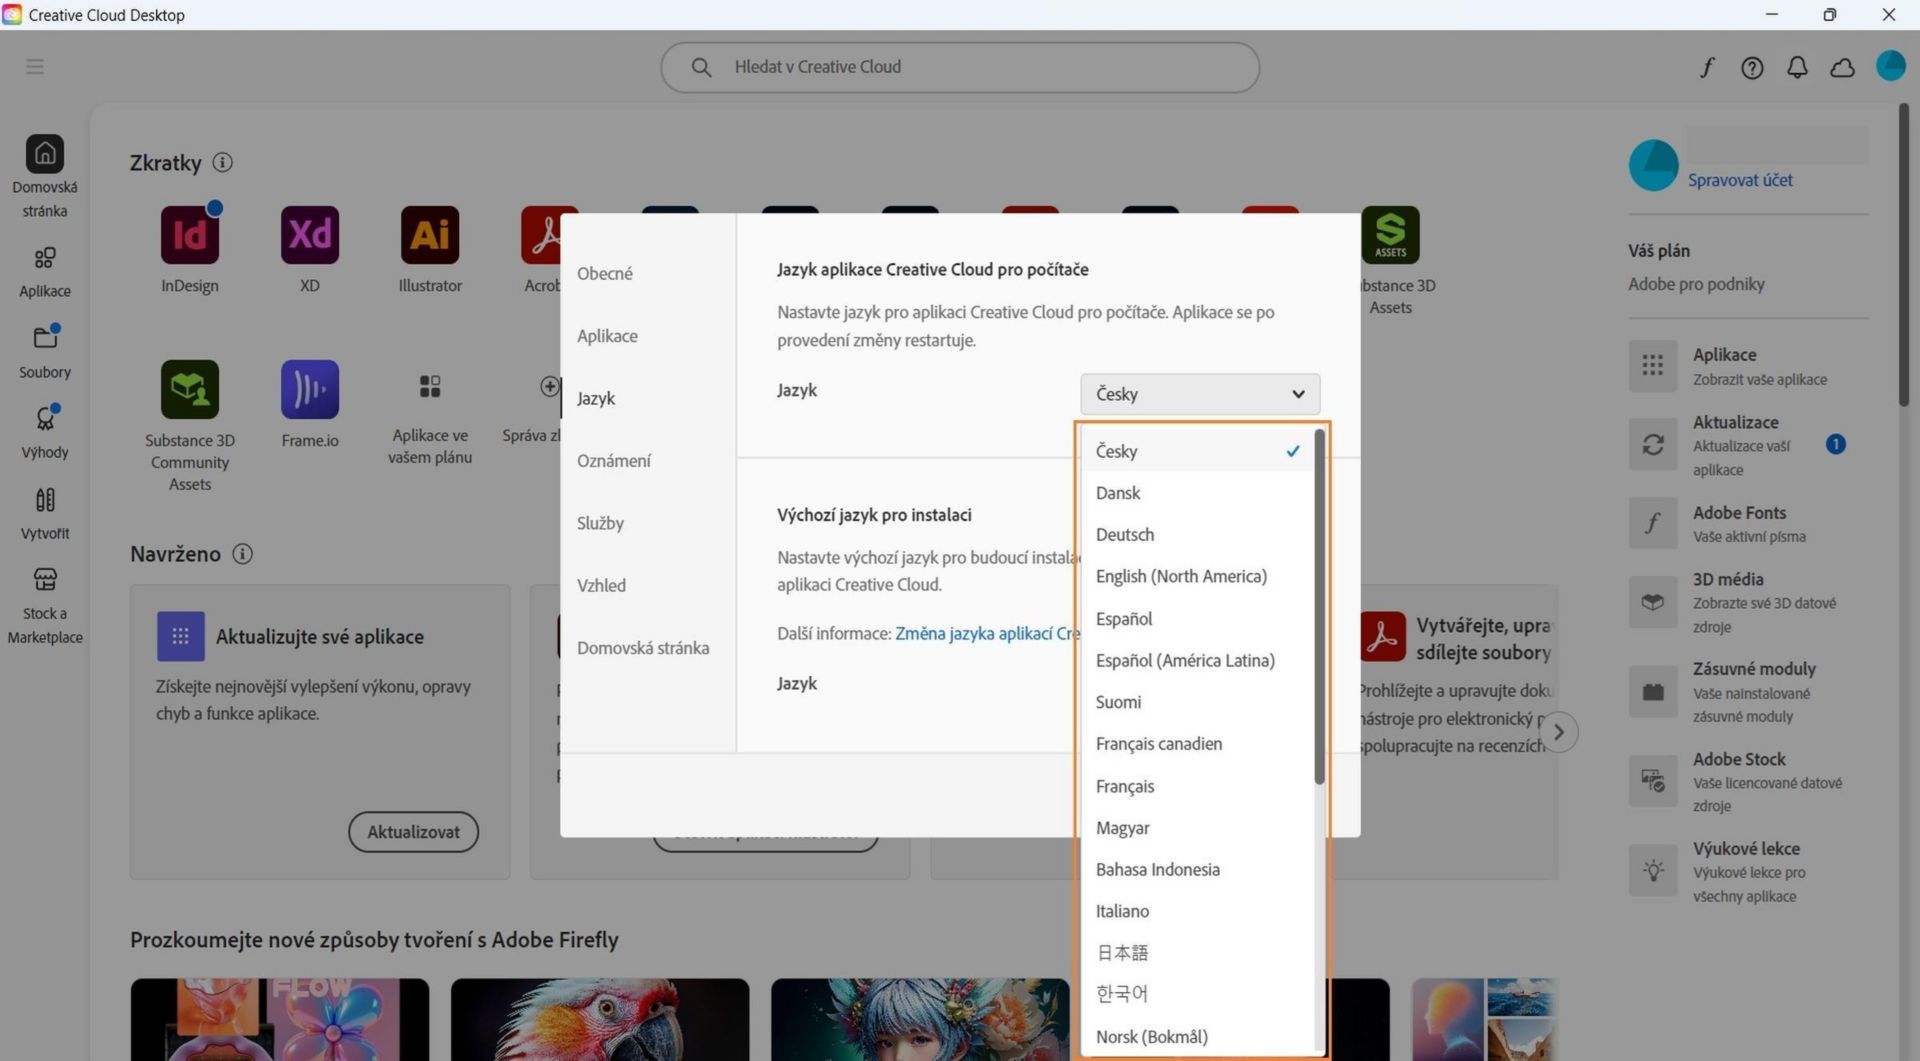Select Magyar in language list
This screenshot has height=1061, width=1920.
[1197, 828]
